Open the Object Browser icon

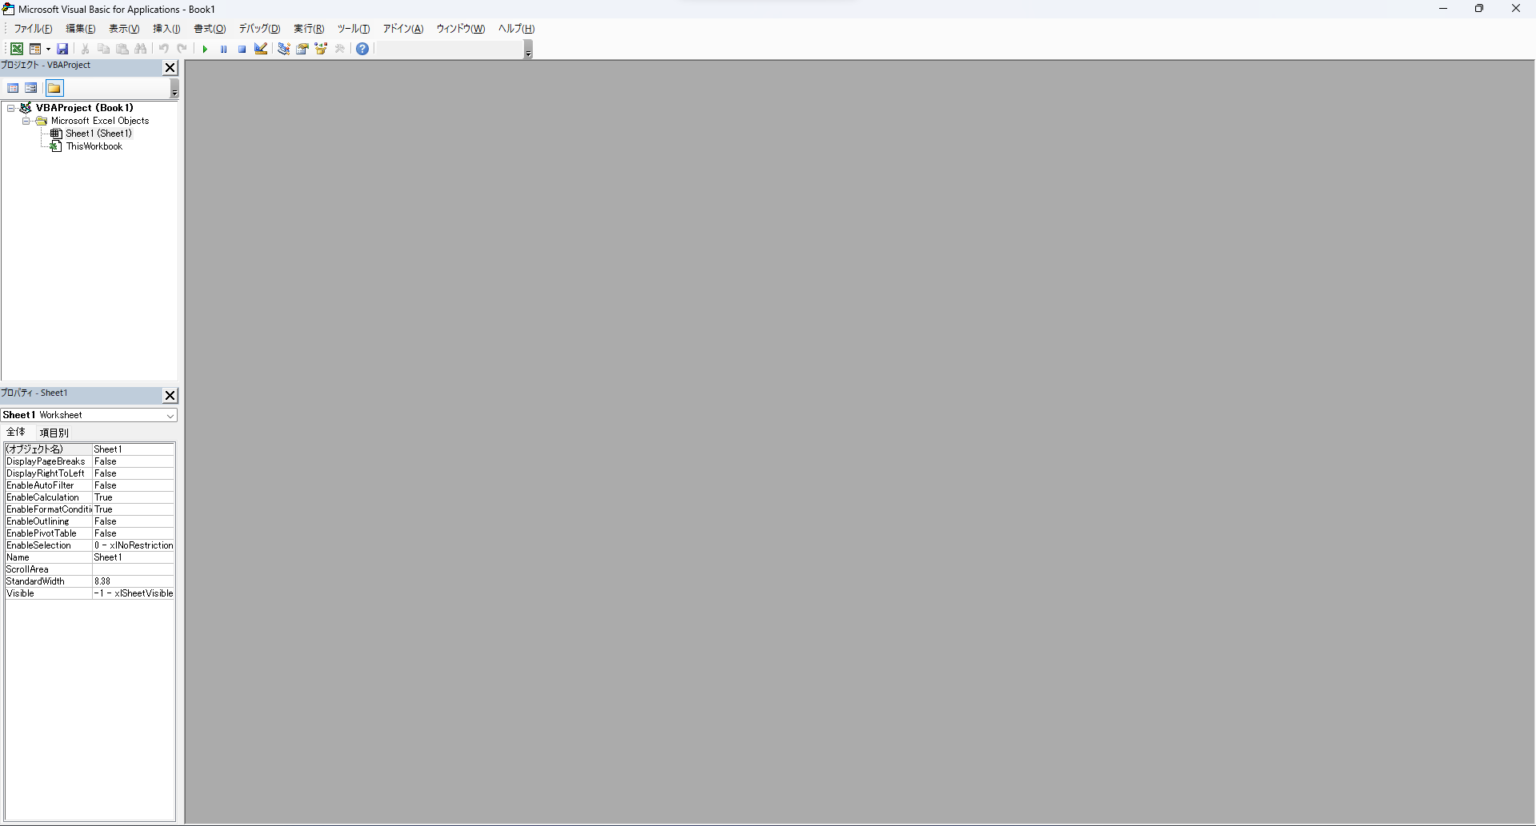[322, 48]
